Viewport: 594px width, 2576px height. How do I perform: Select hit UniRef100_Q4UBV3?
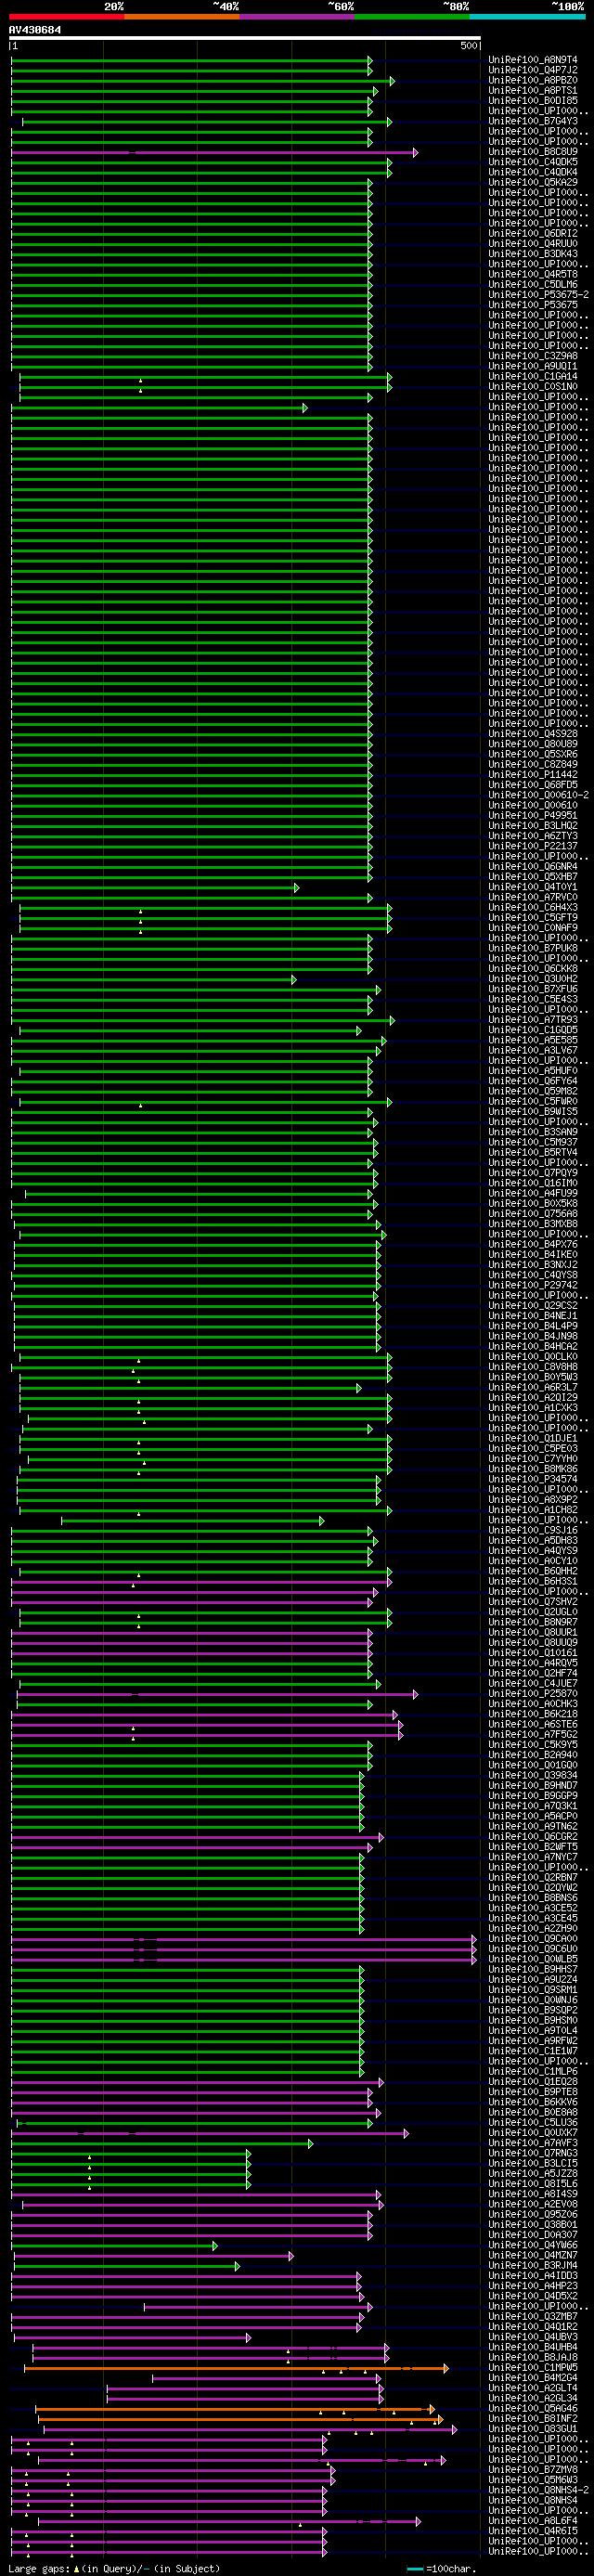[533, 2337]
